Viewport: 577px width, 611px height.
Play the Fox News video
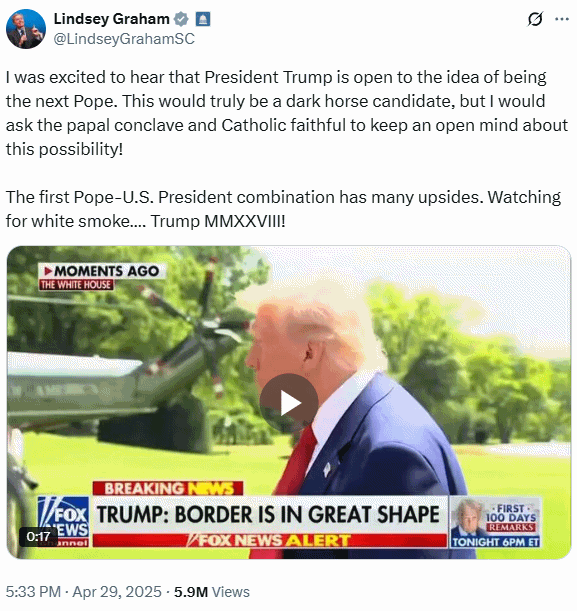[x=289, y=403]
